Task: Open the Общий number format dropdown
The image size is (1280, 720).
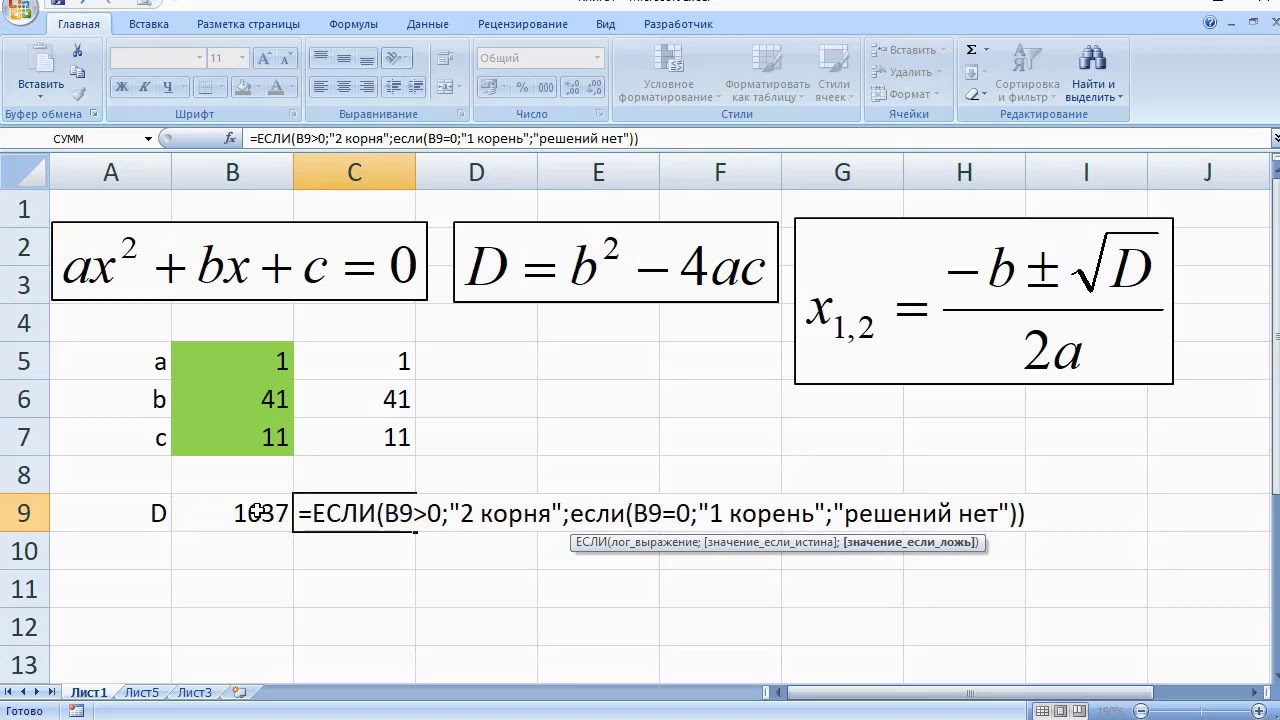Action: coord(598,58)
